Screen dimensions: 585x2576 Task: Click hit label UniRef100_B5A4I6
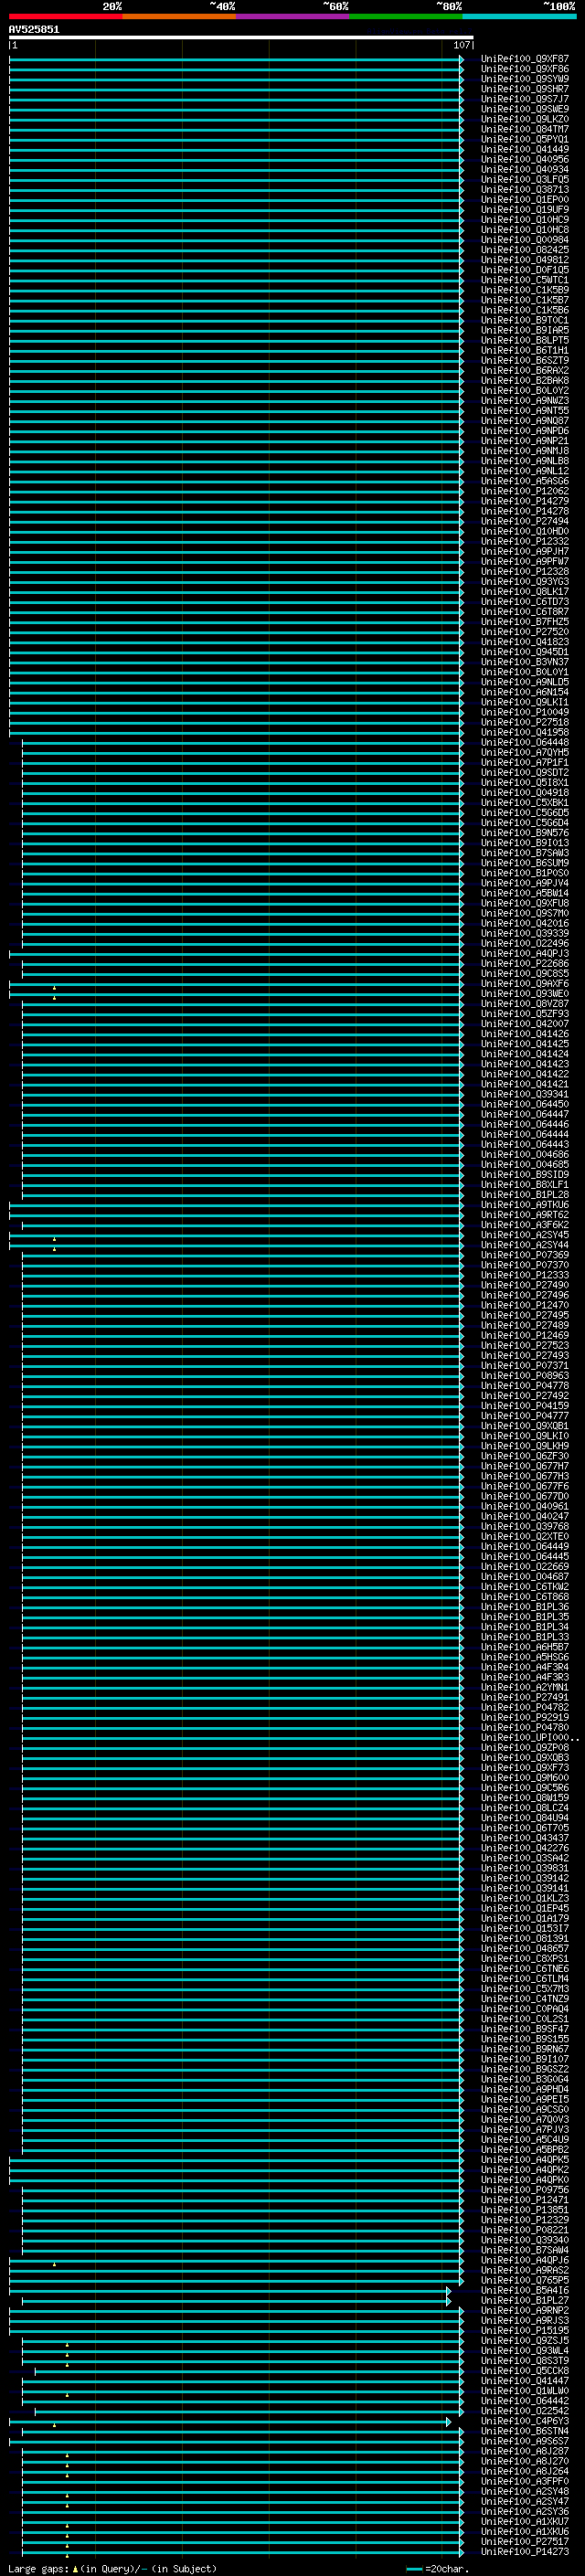click(525, 2290)
